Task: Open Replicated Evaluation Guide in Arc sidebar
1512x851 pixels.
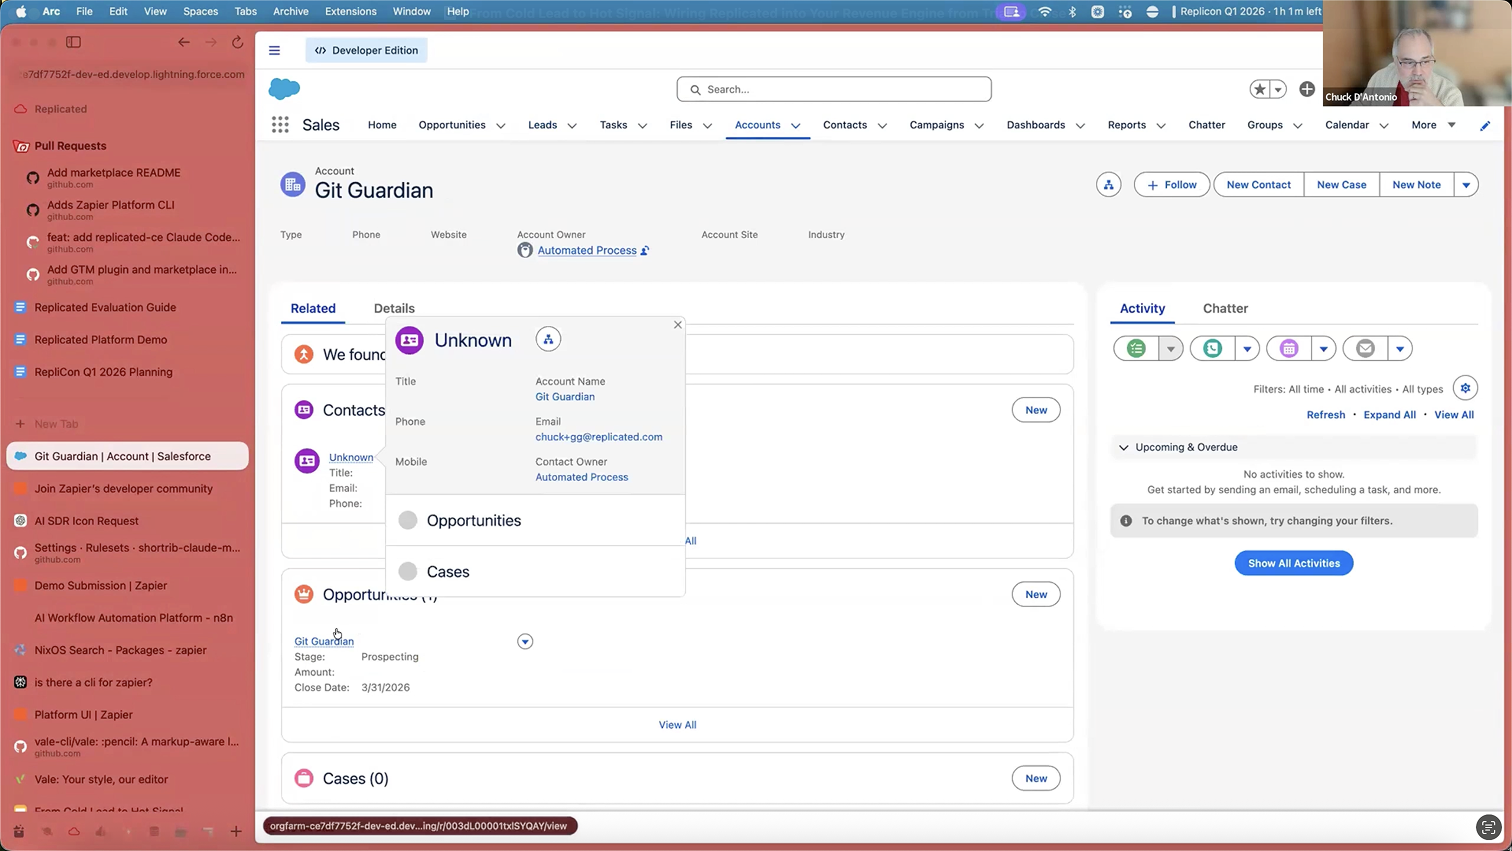Action: 105,307
